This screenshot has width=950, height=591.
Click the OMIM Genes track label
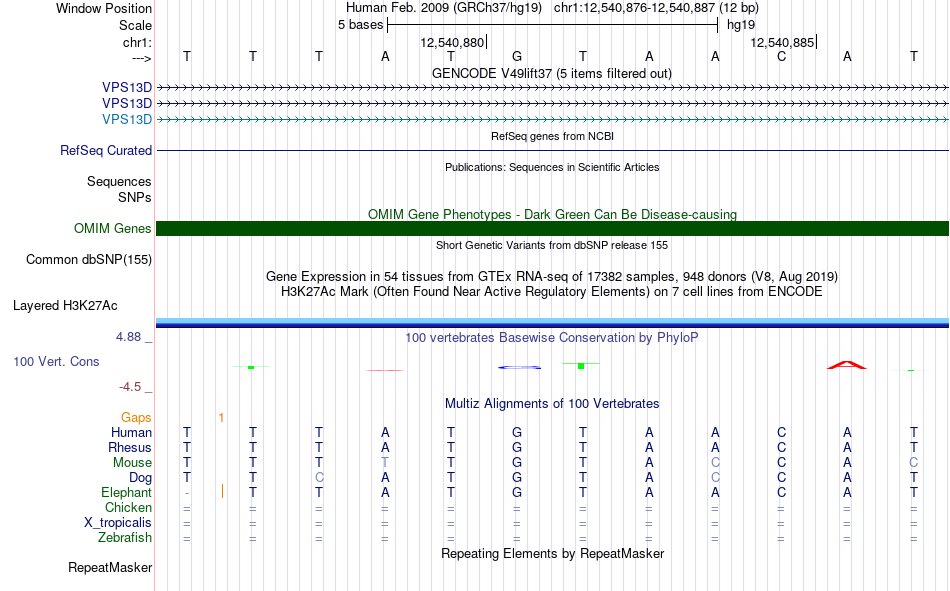pyautogui.click(x=113, y=229)
